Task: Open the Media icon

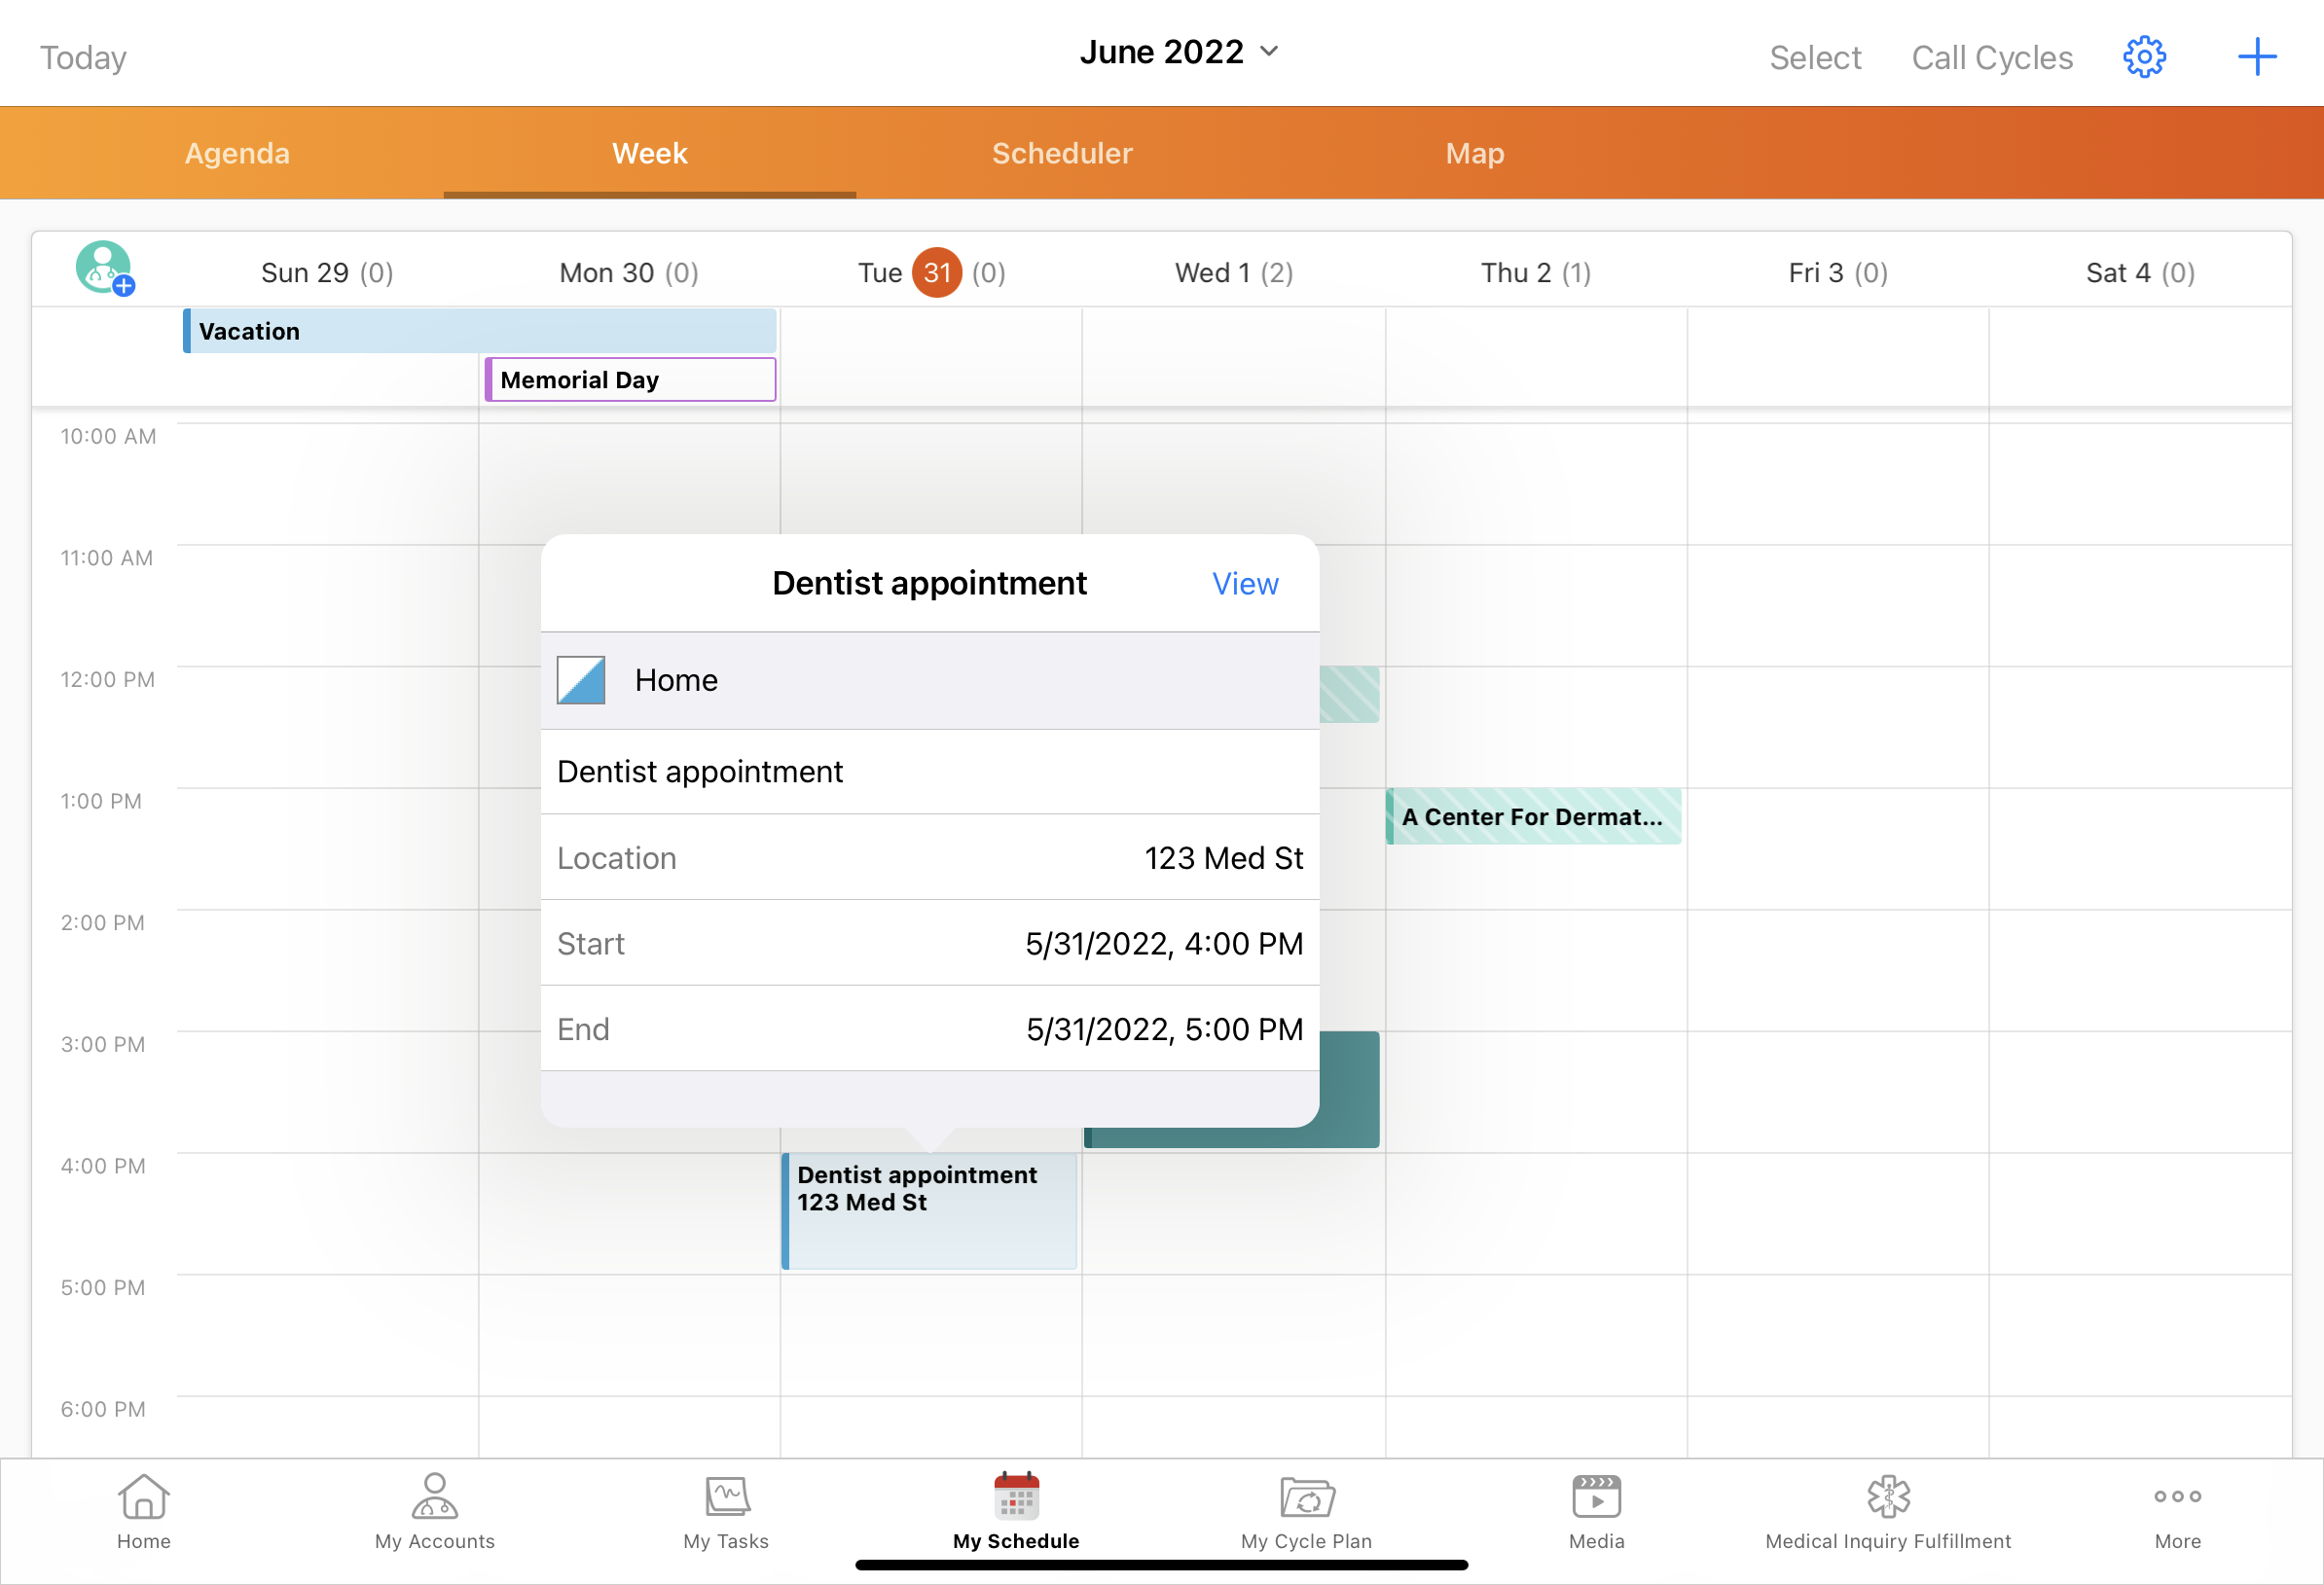Action: (1596, 1510)
